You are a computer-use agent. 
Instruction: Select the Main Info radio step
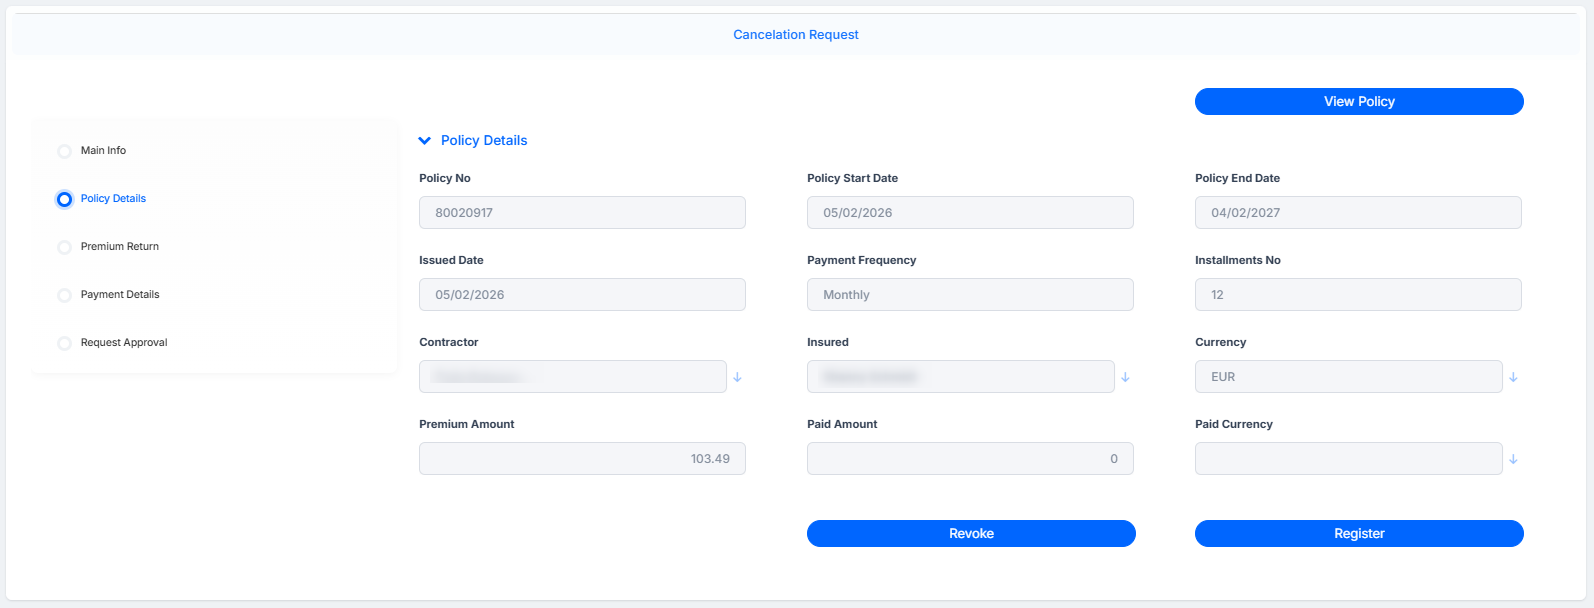(x=64, y=151)
